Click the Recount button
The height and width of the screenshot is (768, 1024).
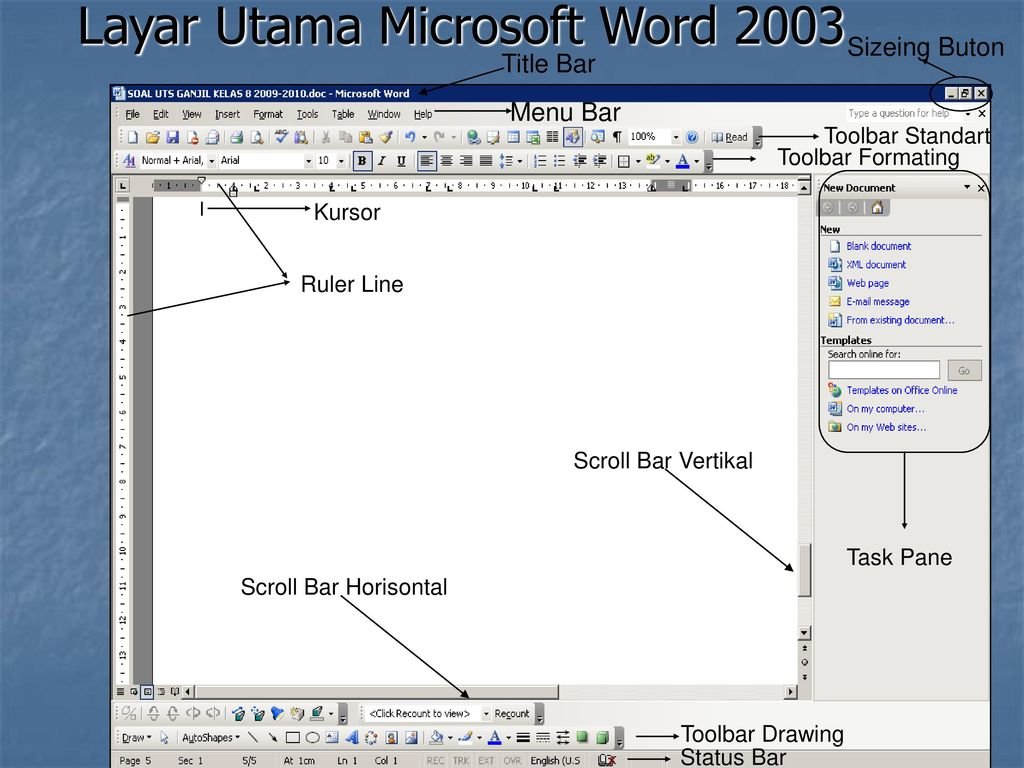pos(512,714)
